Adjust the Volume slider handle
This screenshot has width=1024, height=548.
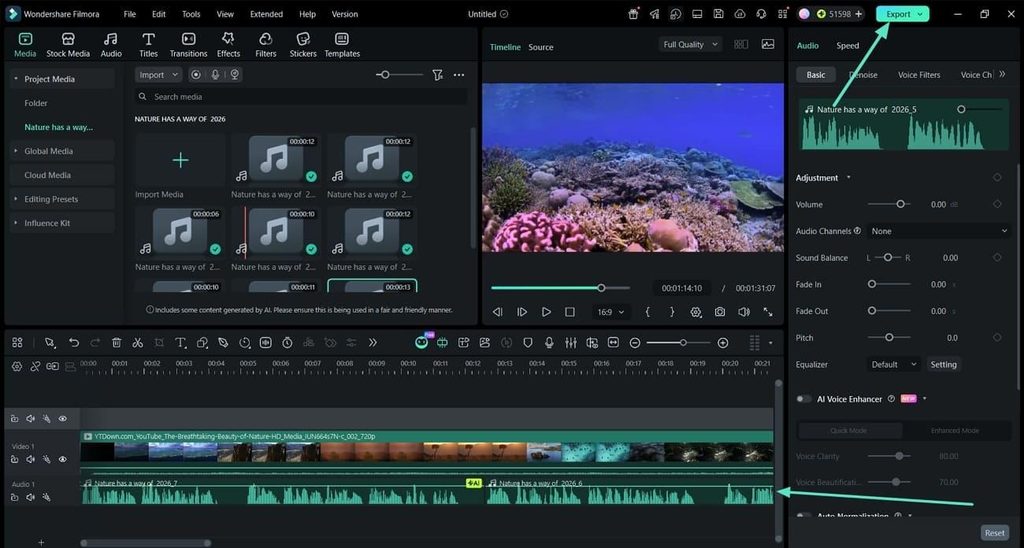pyautogui.click(x=901, y=204)
